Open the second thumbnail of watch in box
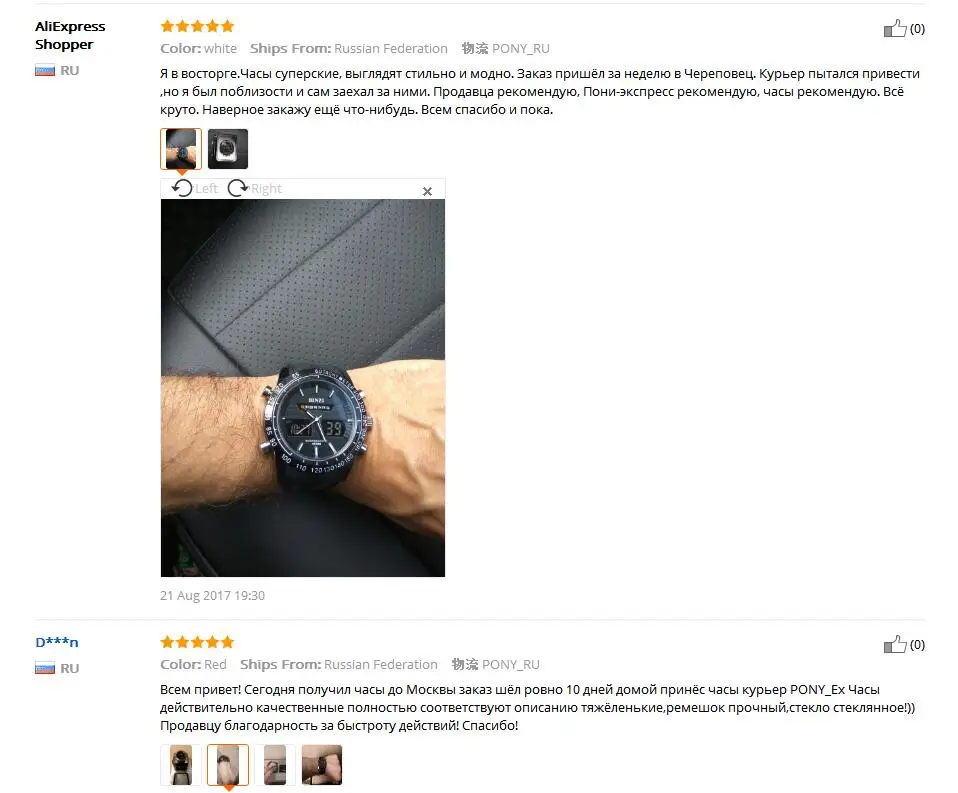 (x=228, y=148)
